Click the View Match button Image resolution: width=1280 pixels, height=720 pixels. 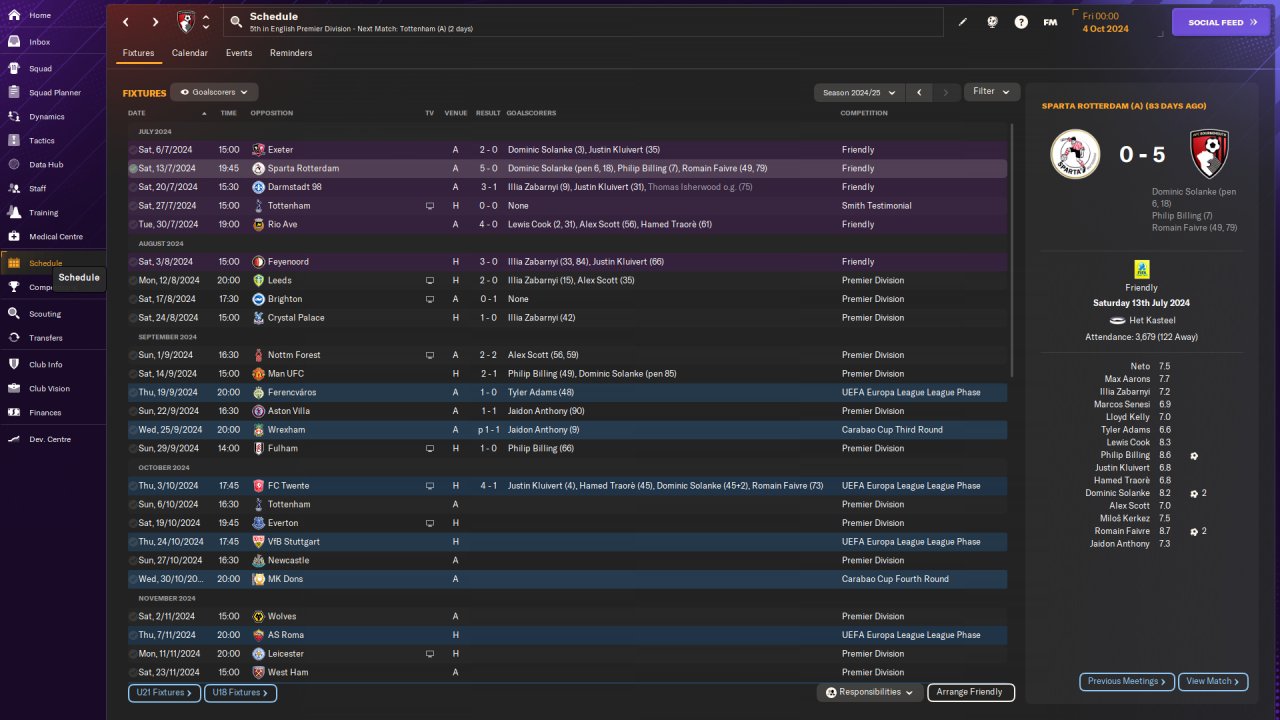[1213, 682]
